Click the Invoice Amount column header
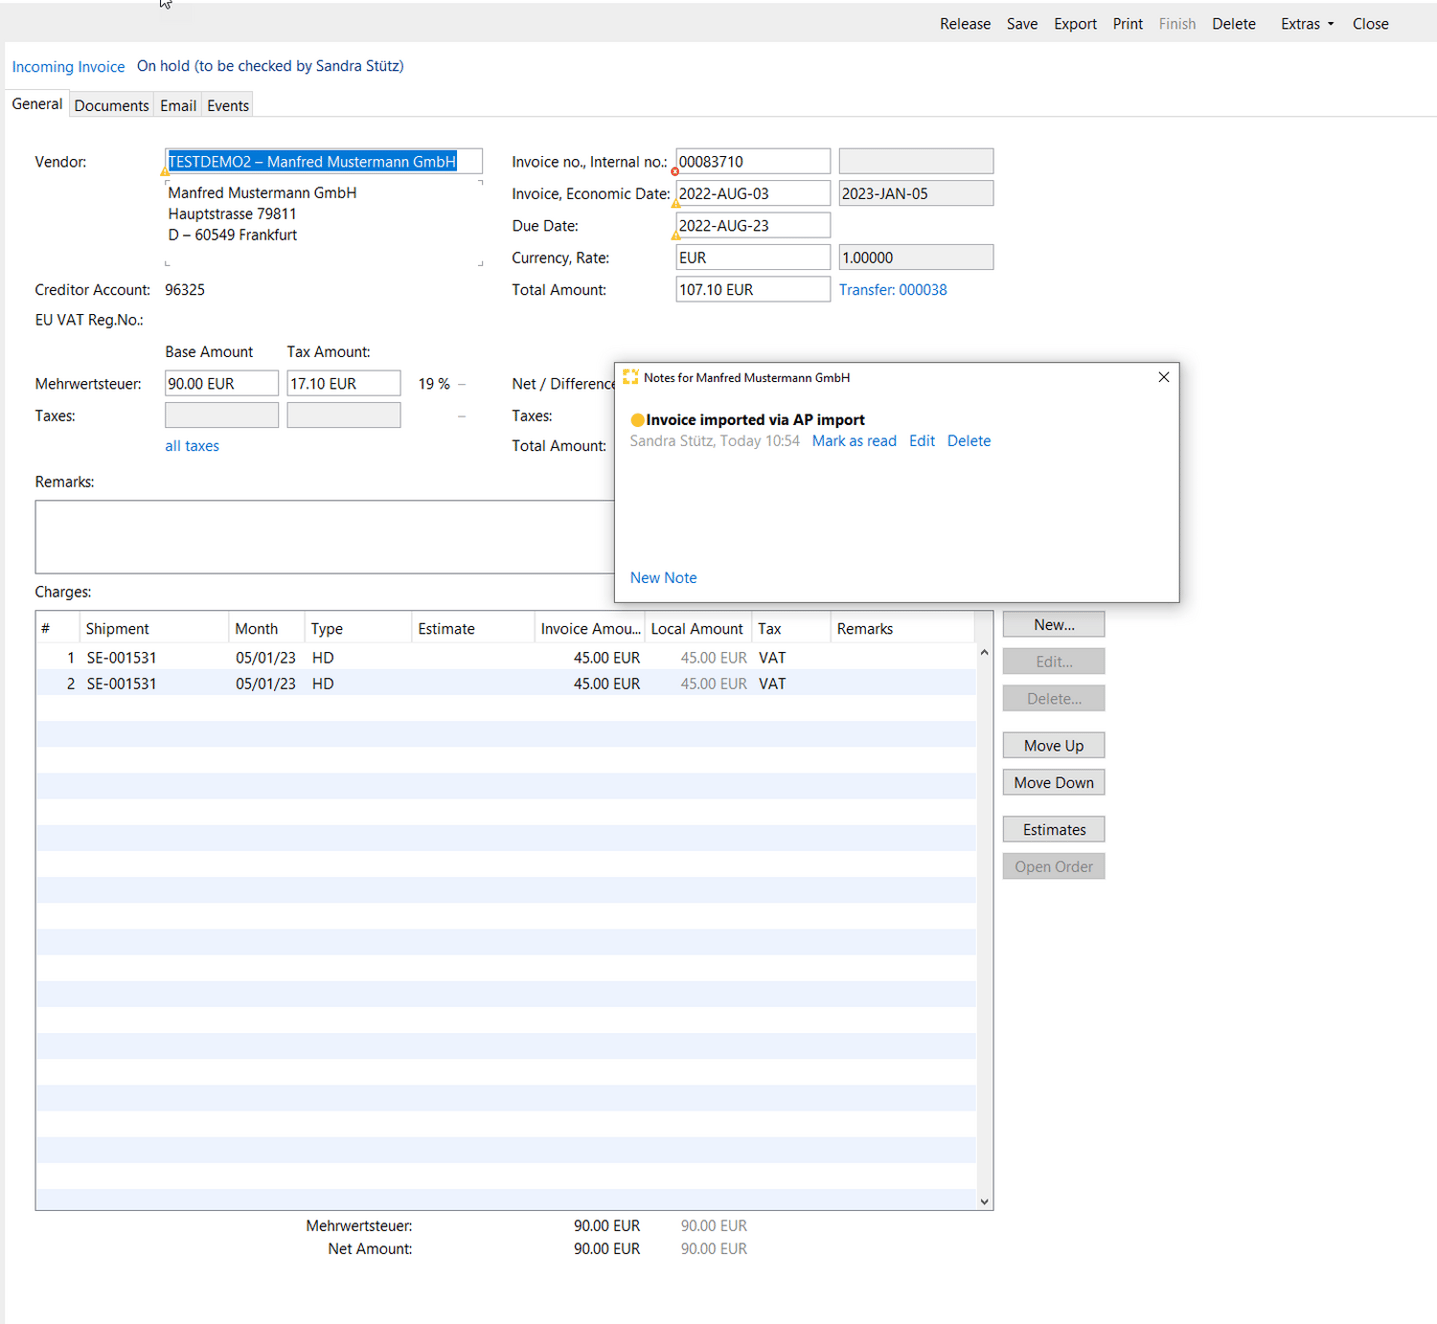1437x1324 pixels. pos(590,628)
